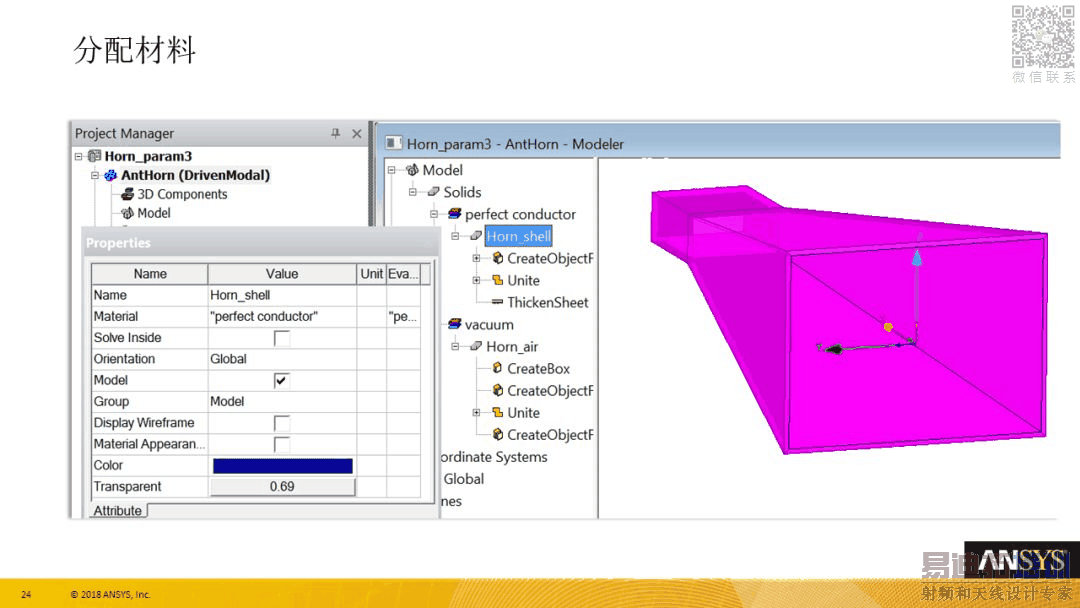
Task: Click the yellow origin point in viewport
Action: point(889,327)
